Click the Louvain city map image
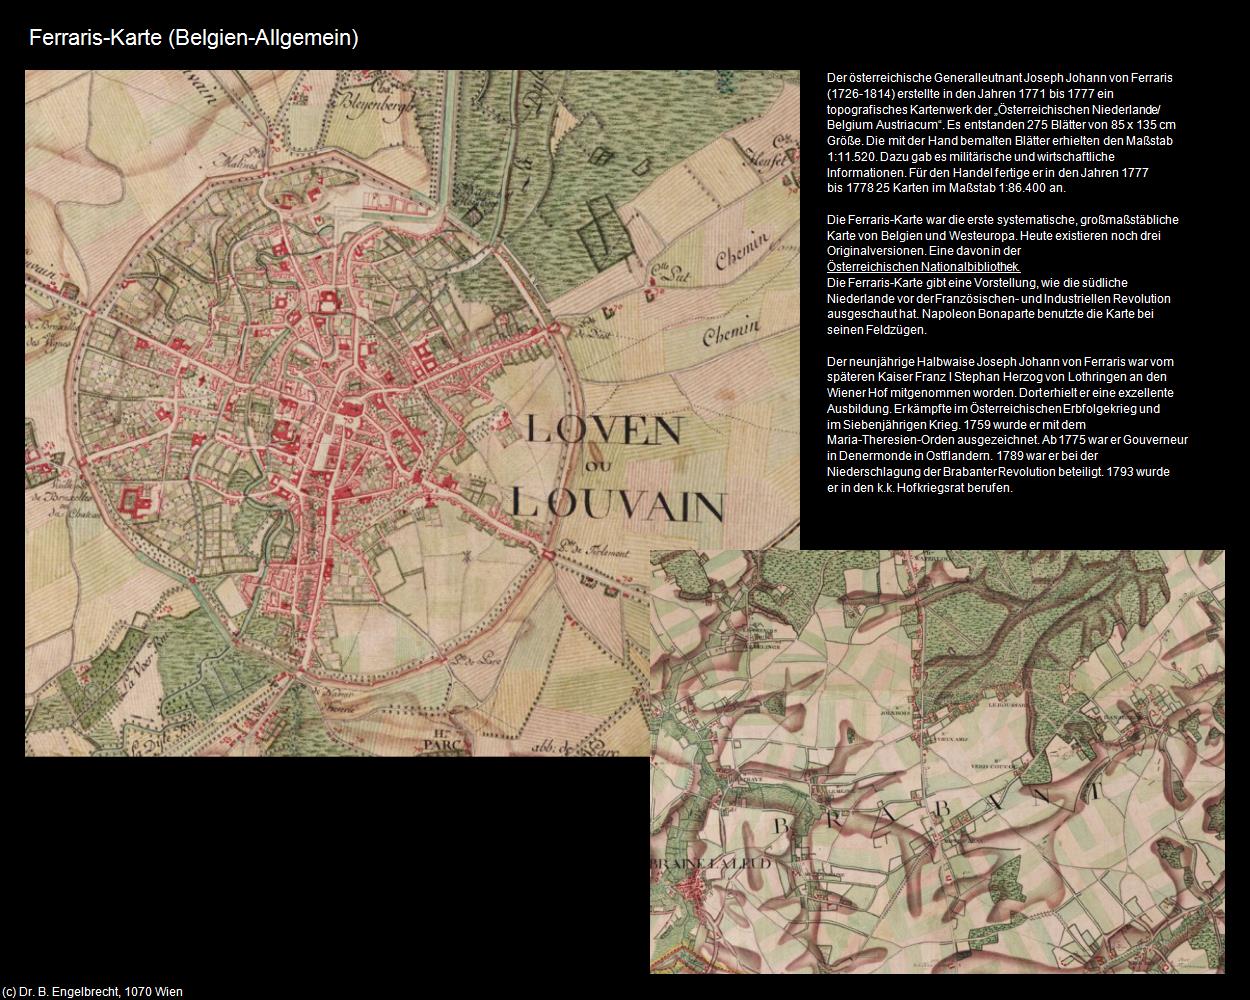 click(412, 413)
